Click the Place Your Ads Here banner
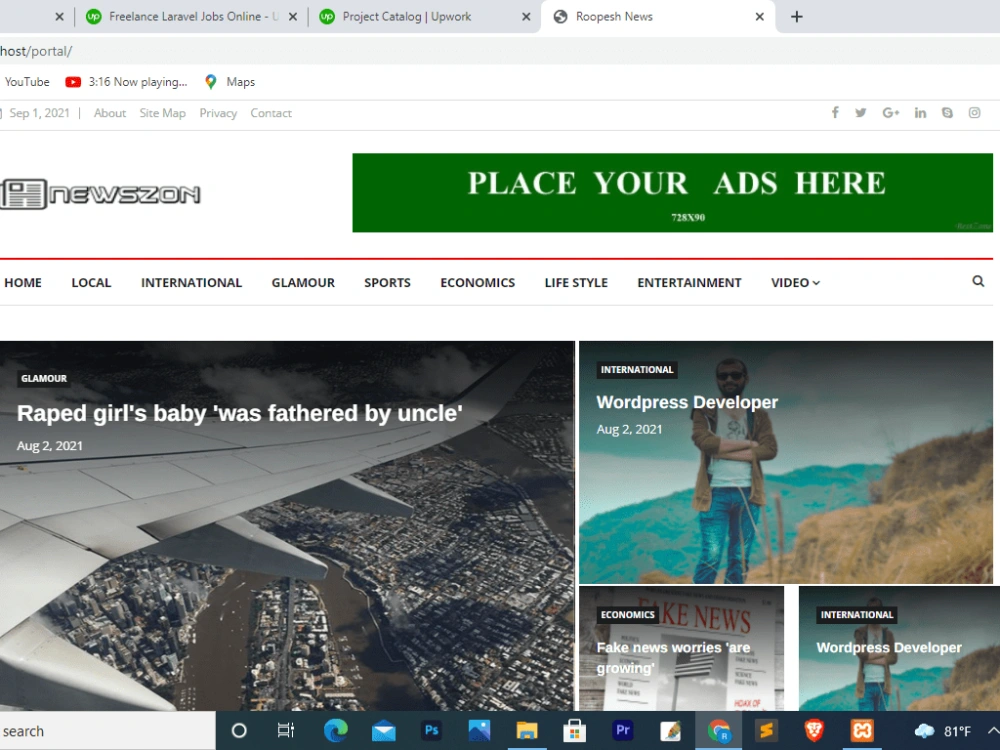The height and width of the screenshot is (750, 1000). point(672,193)
